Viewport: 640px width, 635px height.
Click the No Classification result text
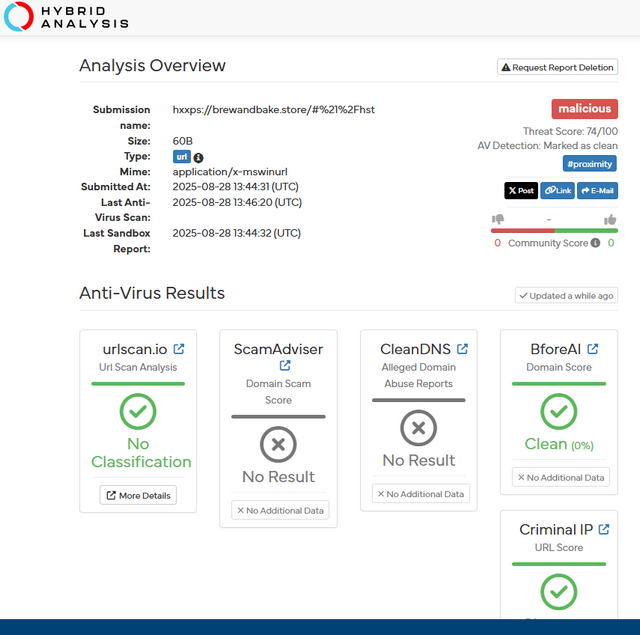point(141,453)
